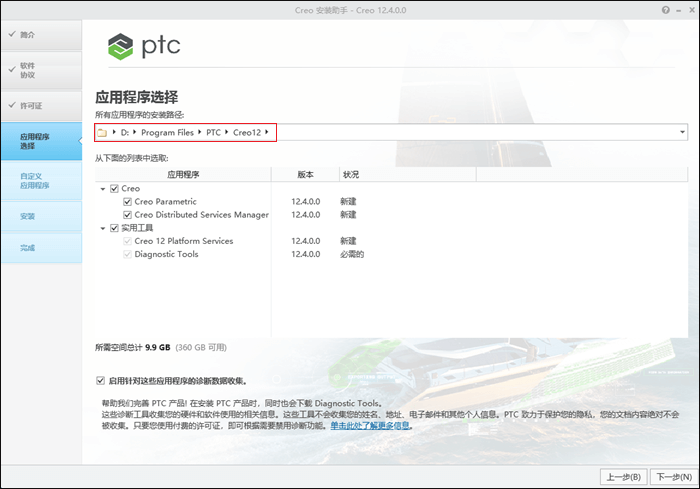Uncheck Creo Parametric checkbox

click(127, 201)
